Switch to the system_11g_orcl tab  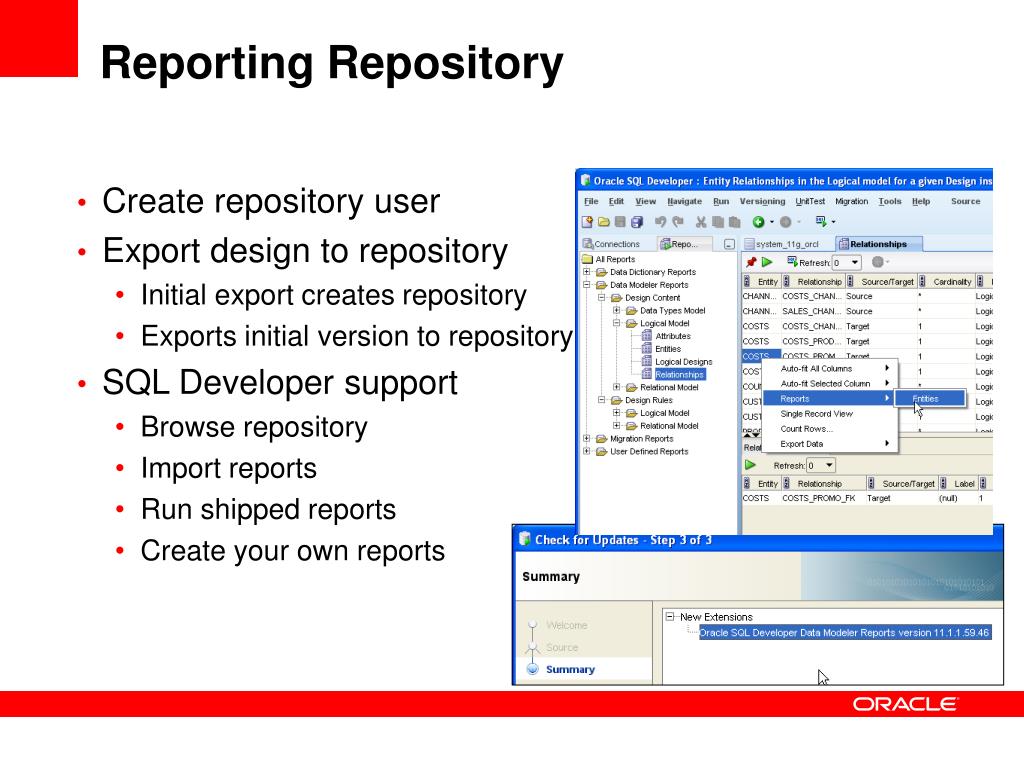(x=782, y=244)
